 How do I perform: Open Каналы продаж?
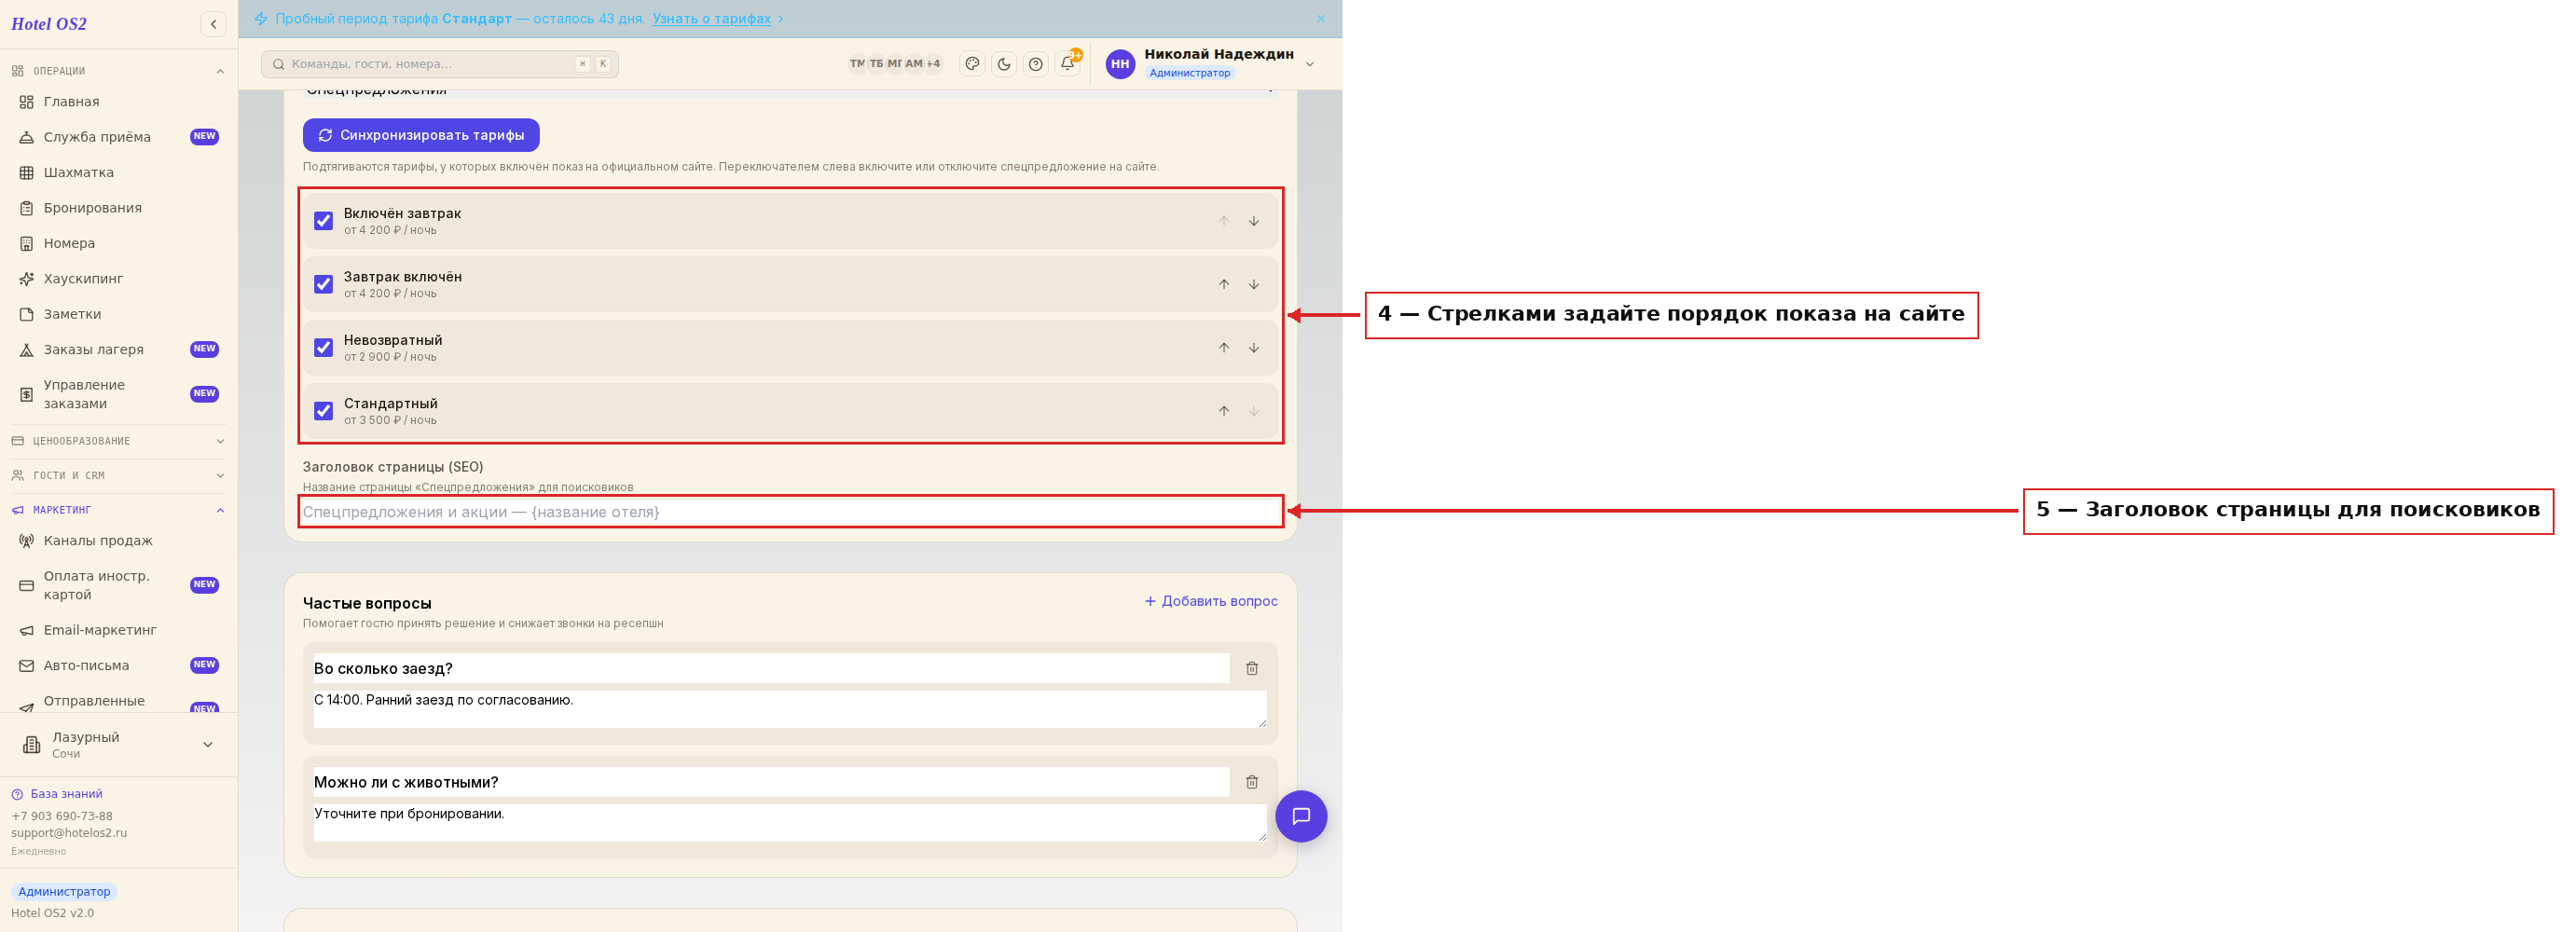tap(118, 541)
